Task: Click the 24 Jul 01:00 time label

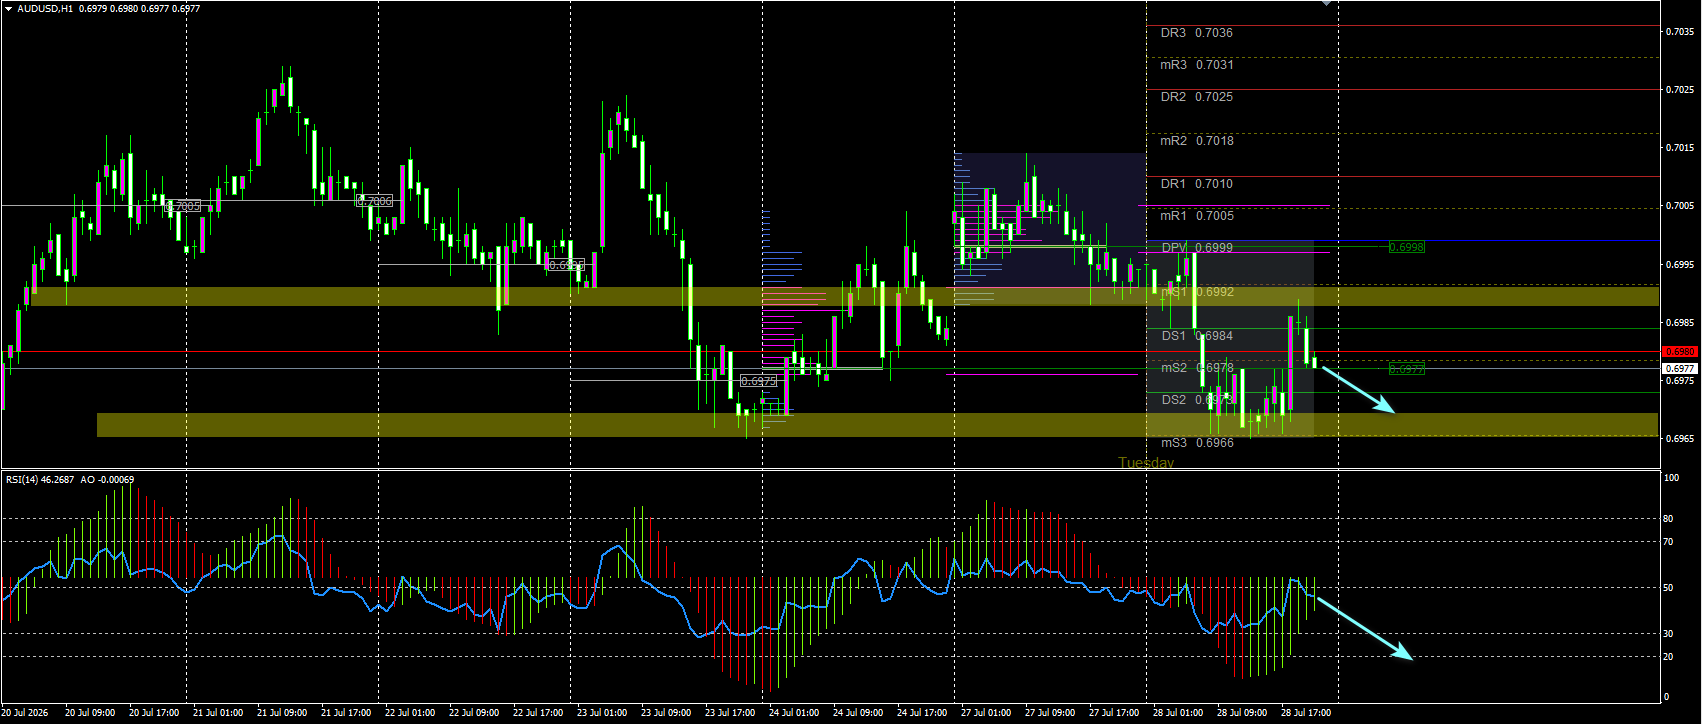Action: coord(794,713)
